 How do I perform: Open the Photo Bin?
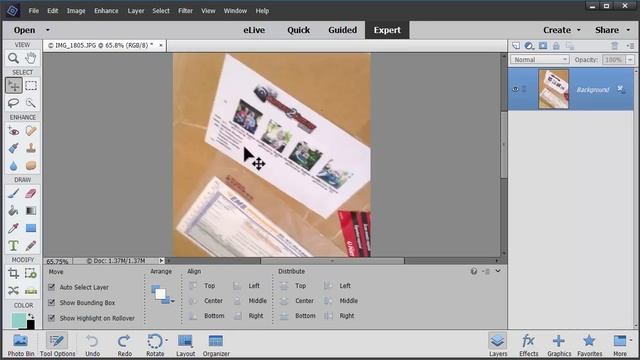pos(21,345)
